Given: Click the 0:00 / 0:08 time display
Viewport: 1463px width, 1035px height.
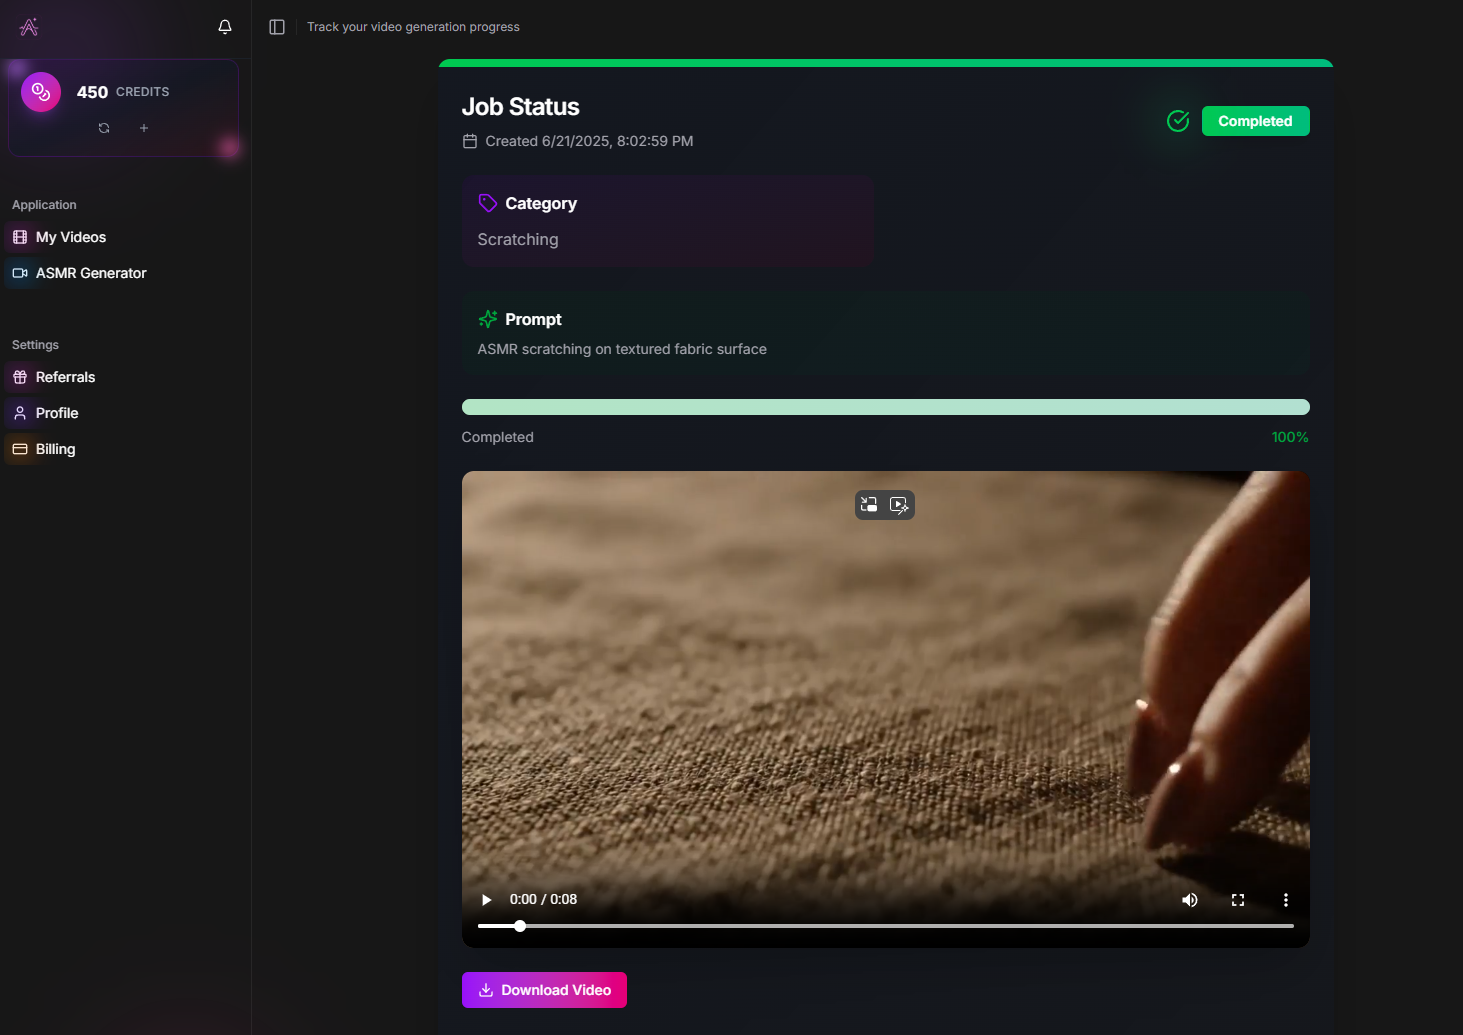Looking at the screenshot, I should [x=543, y=899].
